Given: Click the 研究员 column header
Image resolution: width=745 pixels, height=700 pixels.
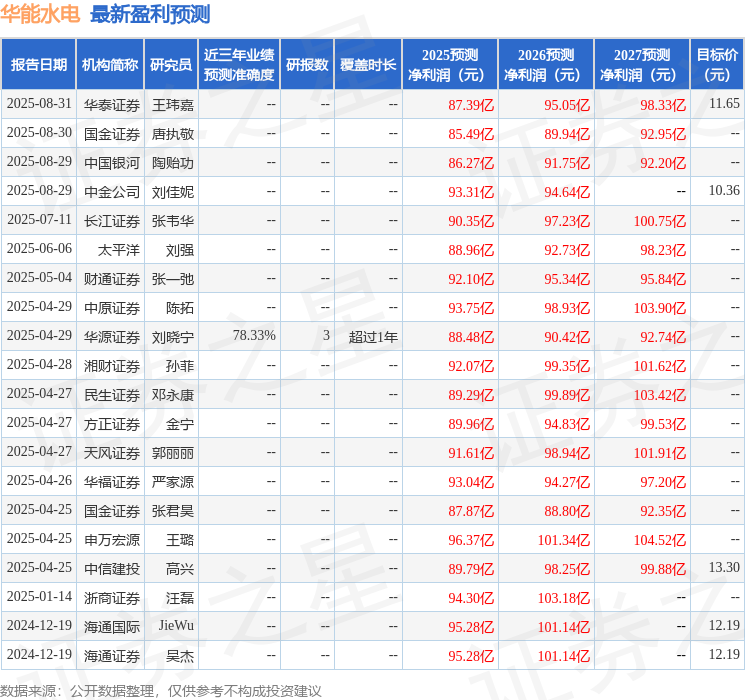Looking at the screenshot, I should 171,64.
